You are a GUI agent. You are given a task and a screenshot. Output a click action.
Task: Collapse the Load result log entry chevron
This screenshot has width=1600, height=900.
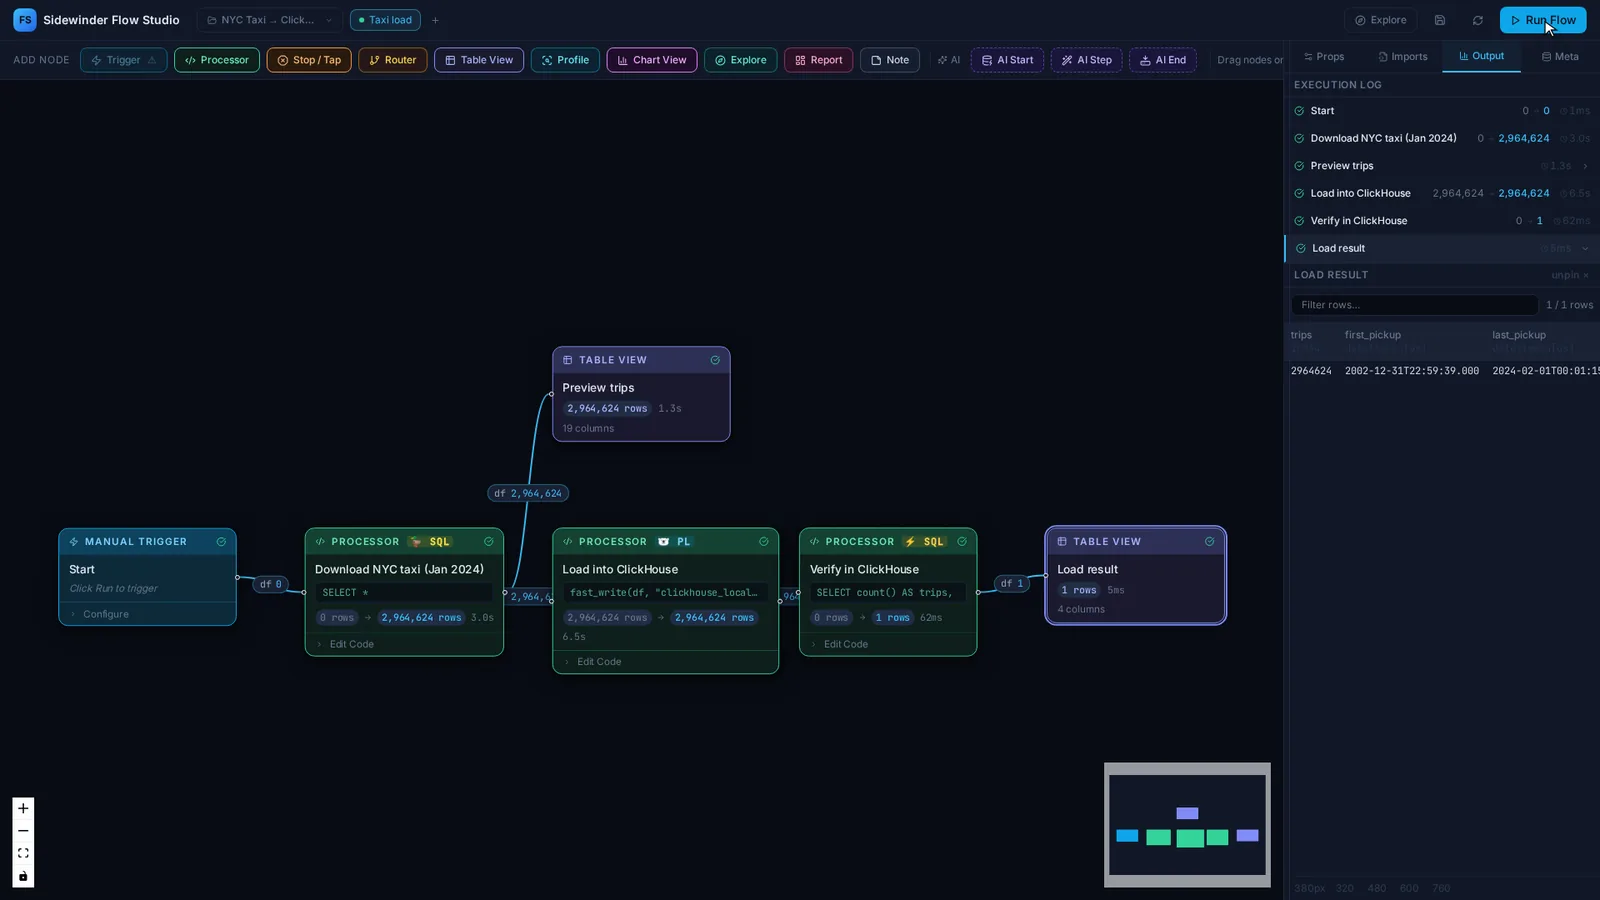pos(1585,248)
